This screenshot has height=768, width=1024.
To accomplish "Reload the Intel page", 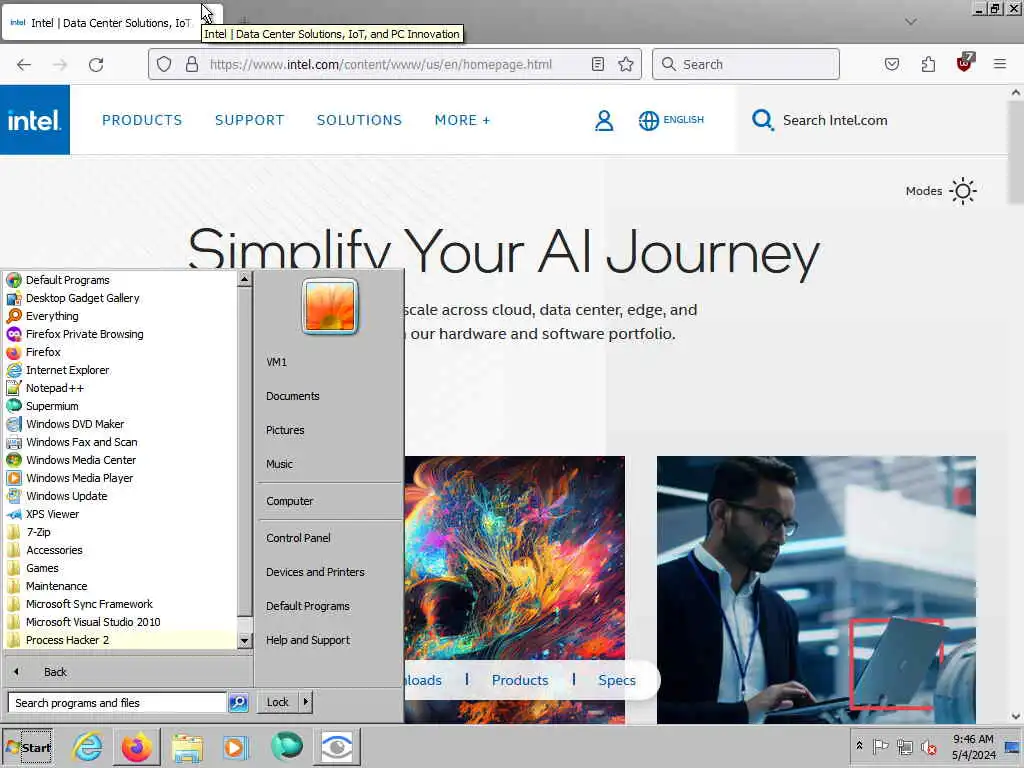I will point(96,64).
